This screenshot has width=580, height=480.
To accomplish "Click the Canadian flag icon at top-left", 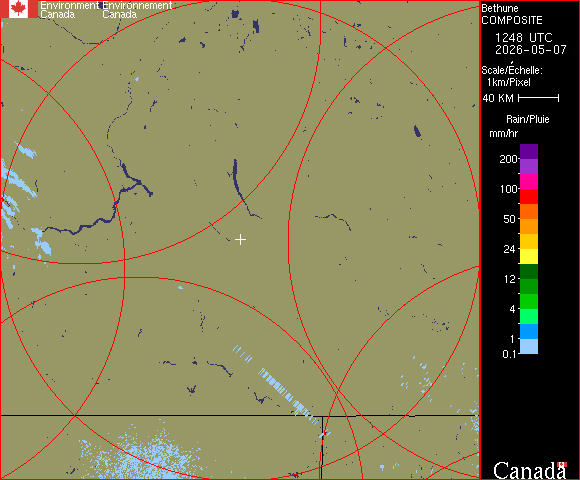I will pyautogui.click(x=18, y=9).
